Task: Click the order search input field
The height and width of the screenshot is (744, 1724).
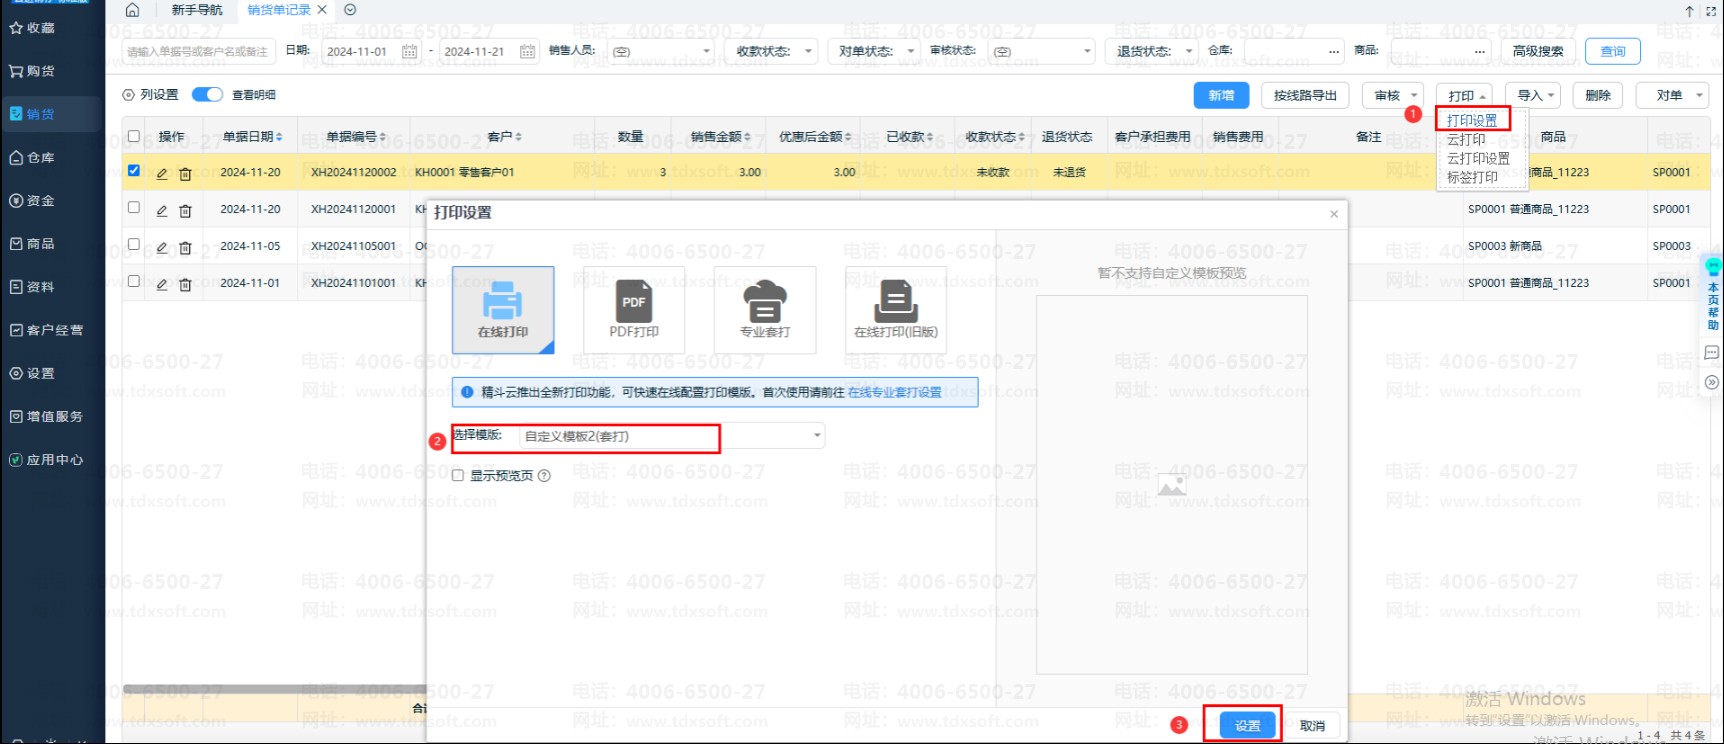Action: coord(198,51)
